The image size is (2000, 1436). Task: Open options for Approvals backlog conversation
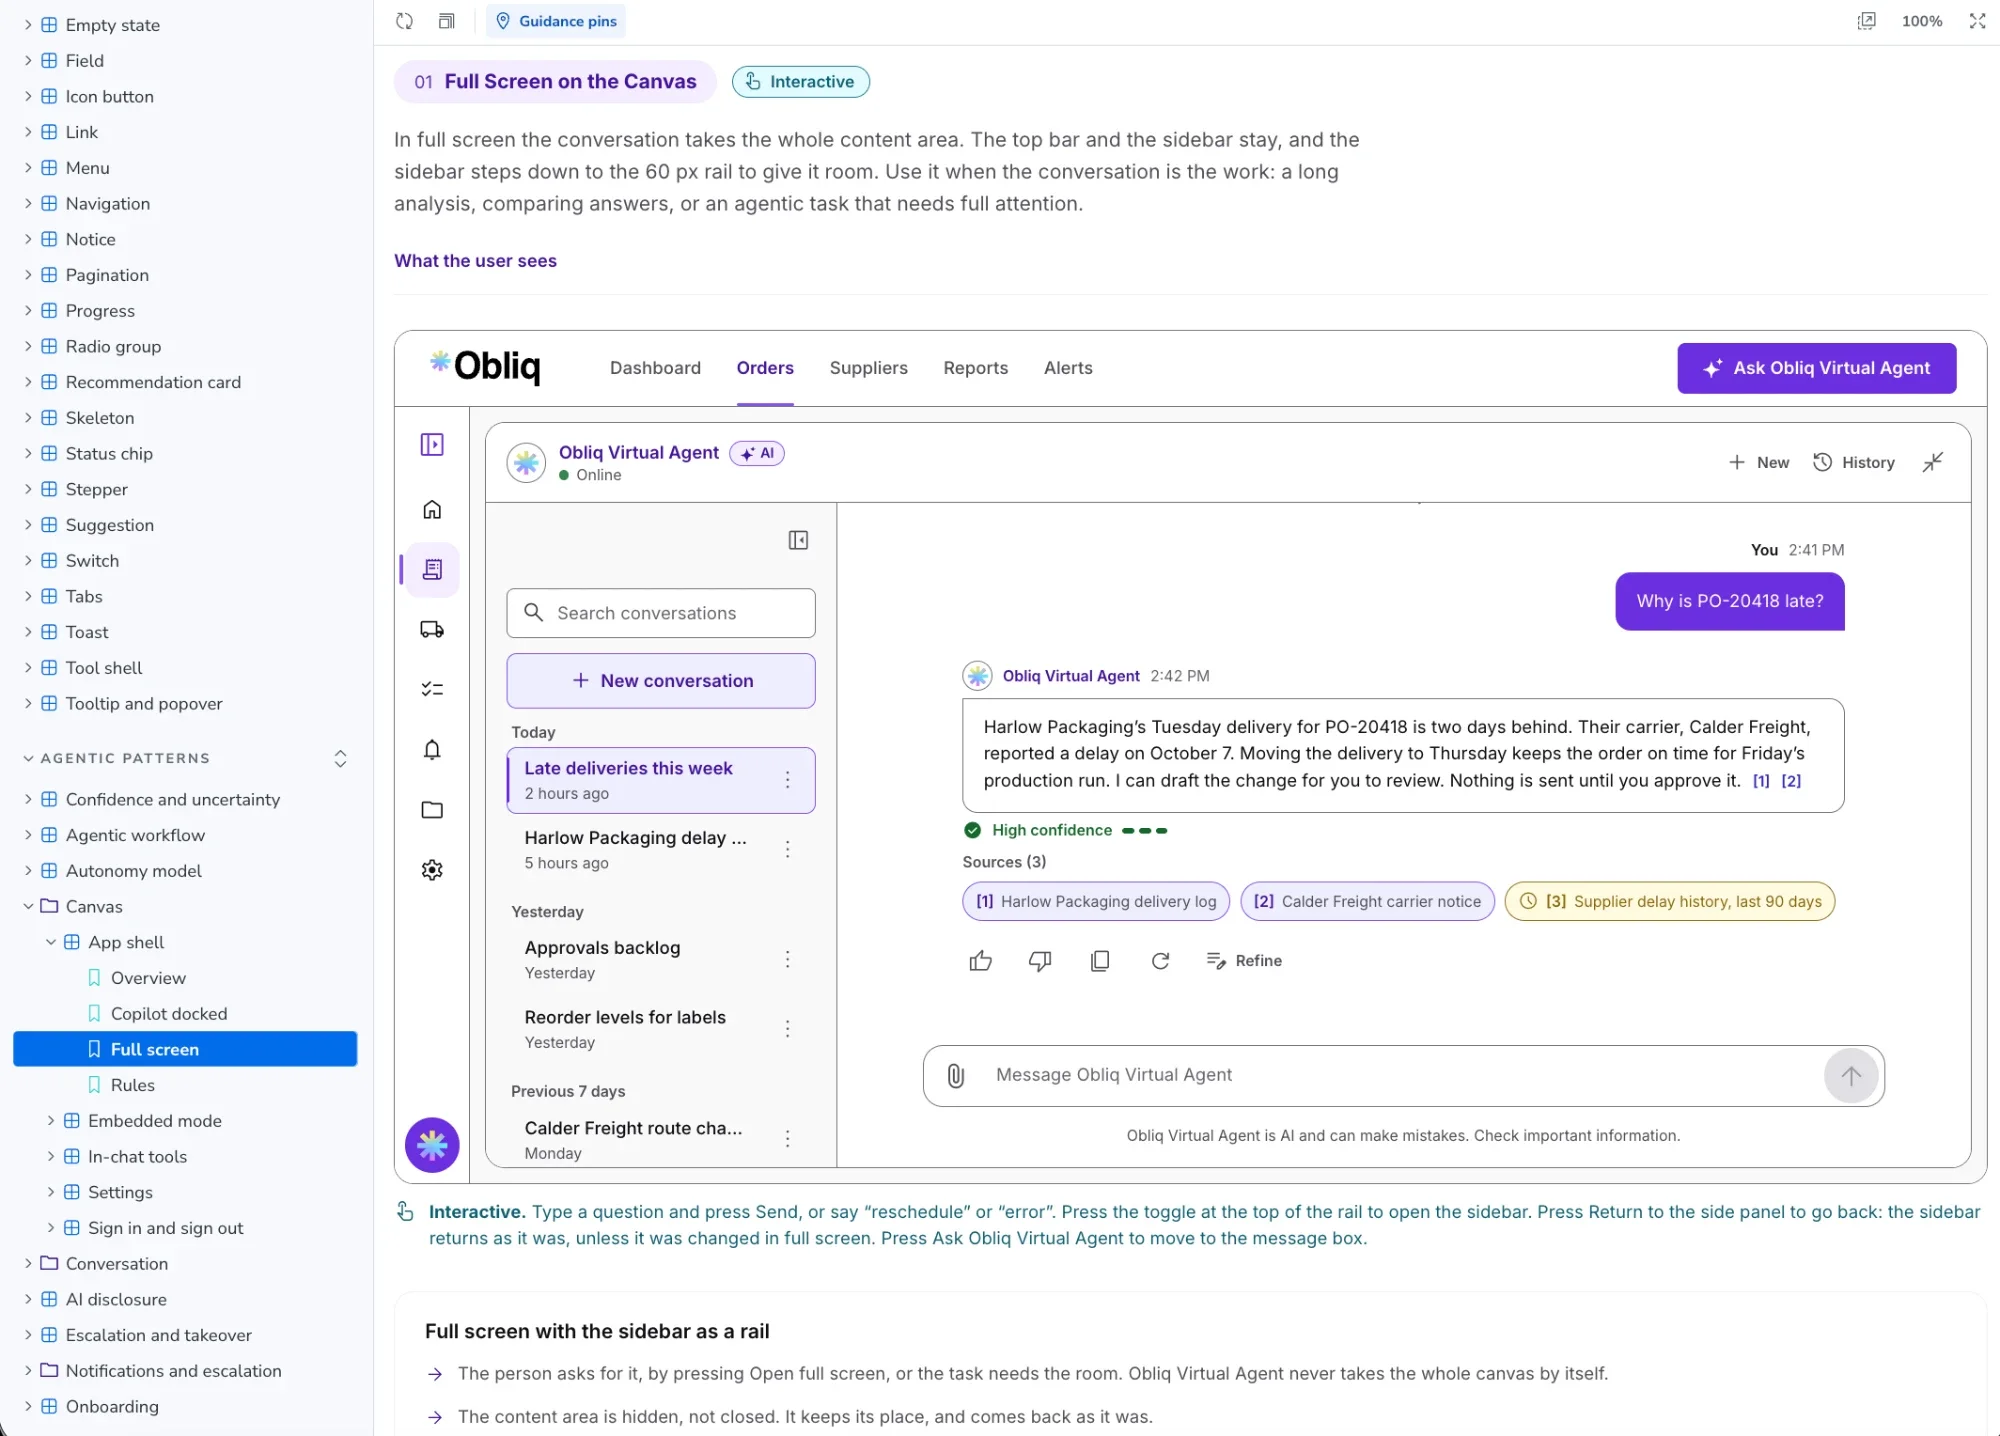788,959
